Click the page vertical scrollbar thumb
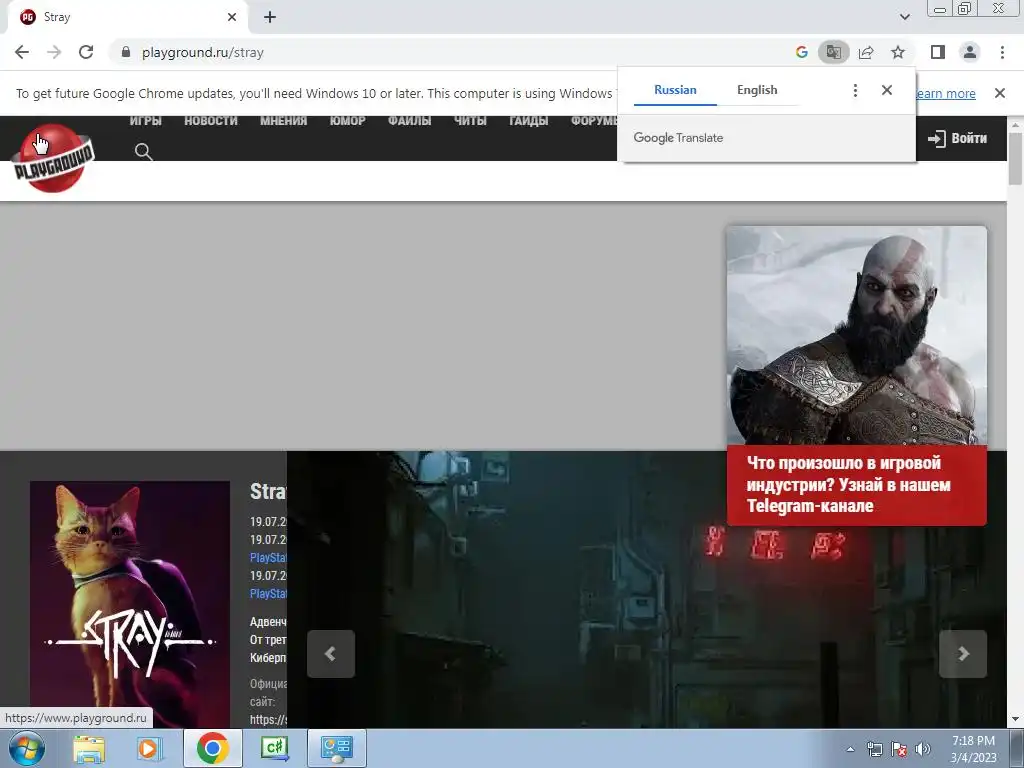The height and width of the screenshot is (768, 1024). click(1015, 159)
